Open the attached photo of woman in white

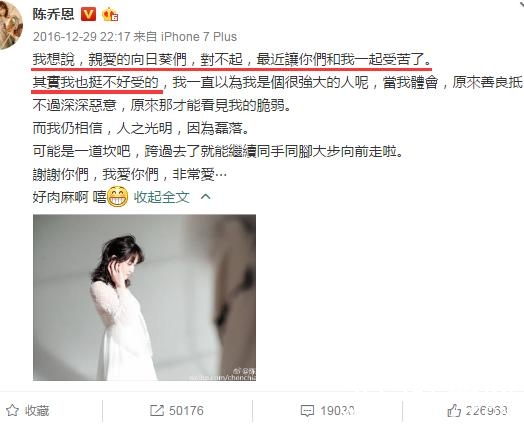[x=144, y=297]
